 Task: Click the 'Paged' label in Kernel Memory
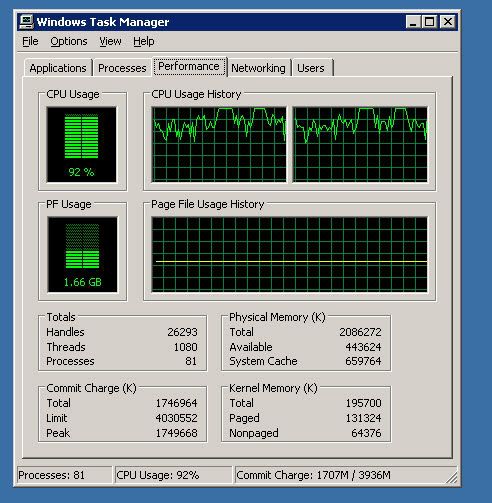pos(244,418)
